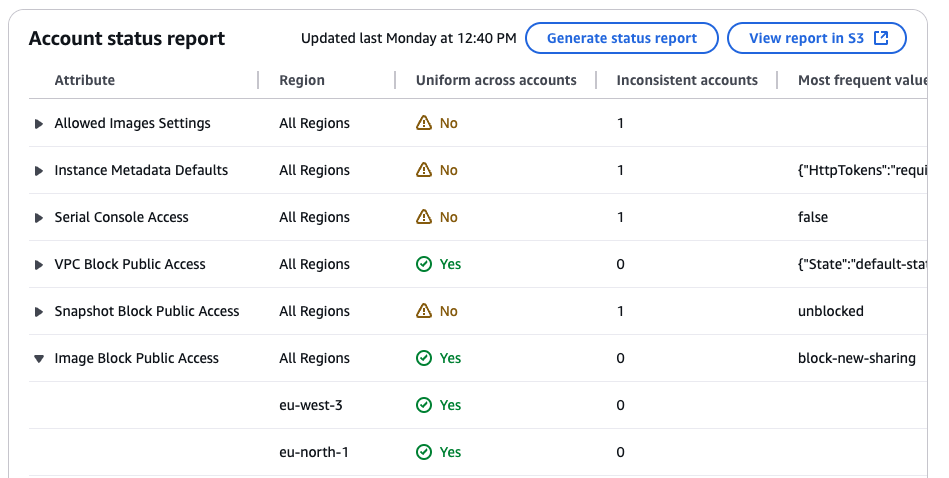Open View report in S3 link
This screenshot has height=478, width=949.
tap(807, 38)
